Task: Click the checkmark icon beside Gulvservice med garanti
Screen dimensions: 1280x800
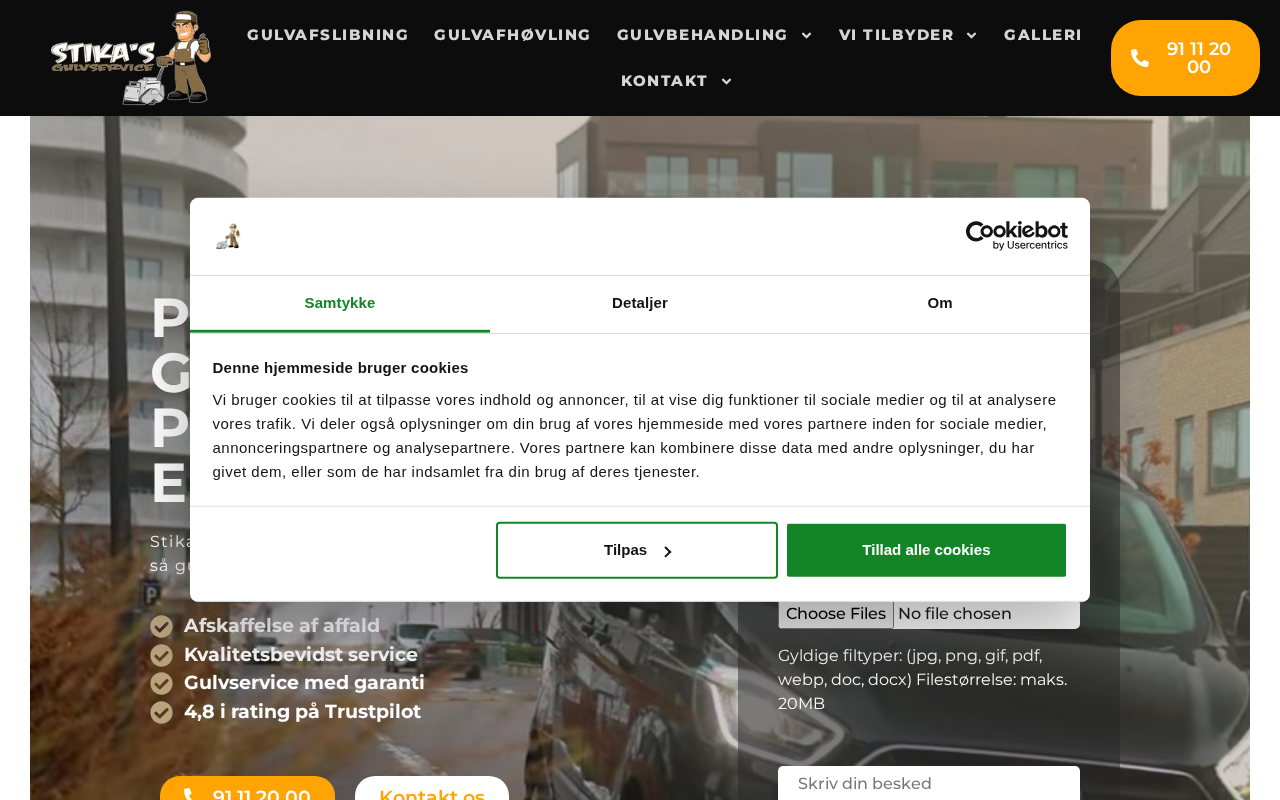Action: click(x=161, y=683)
